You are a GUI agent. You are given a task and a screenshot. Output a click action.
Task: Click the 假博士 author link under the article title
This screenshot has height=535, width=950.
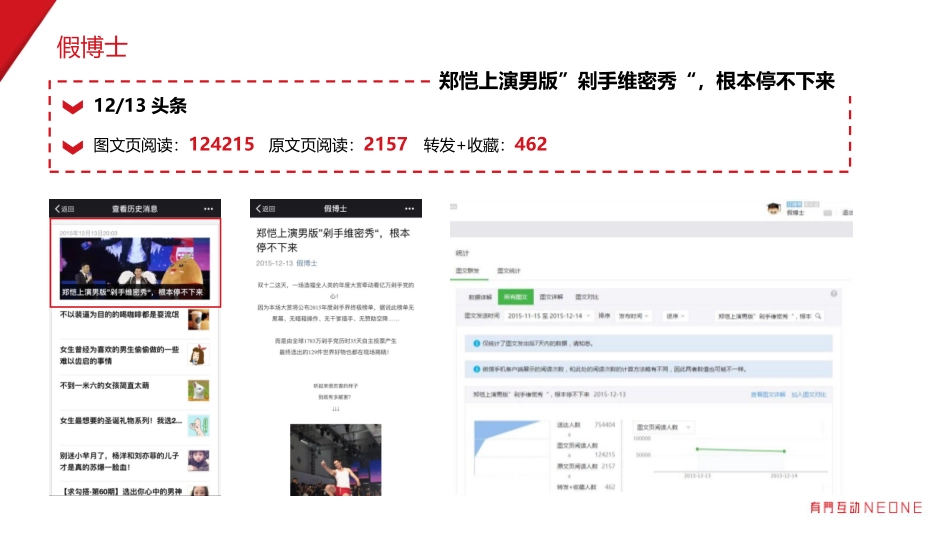307,264
